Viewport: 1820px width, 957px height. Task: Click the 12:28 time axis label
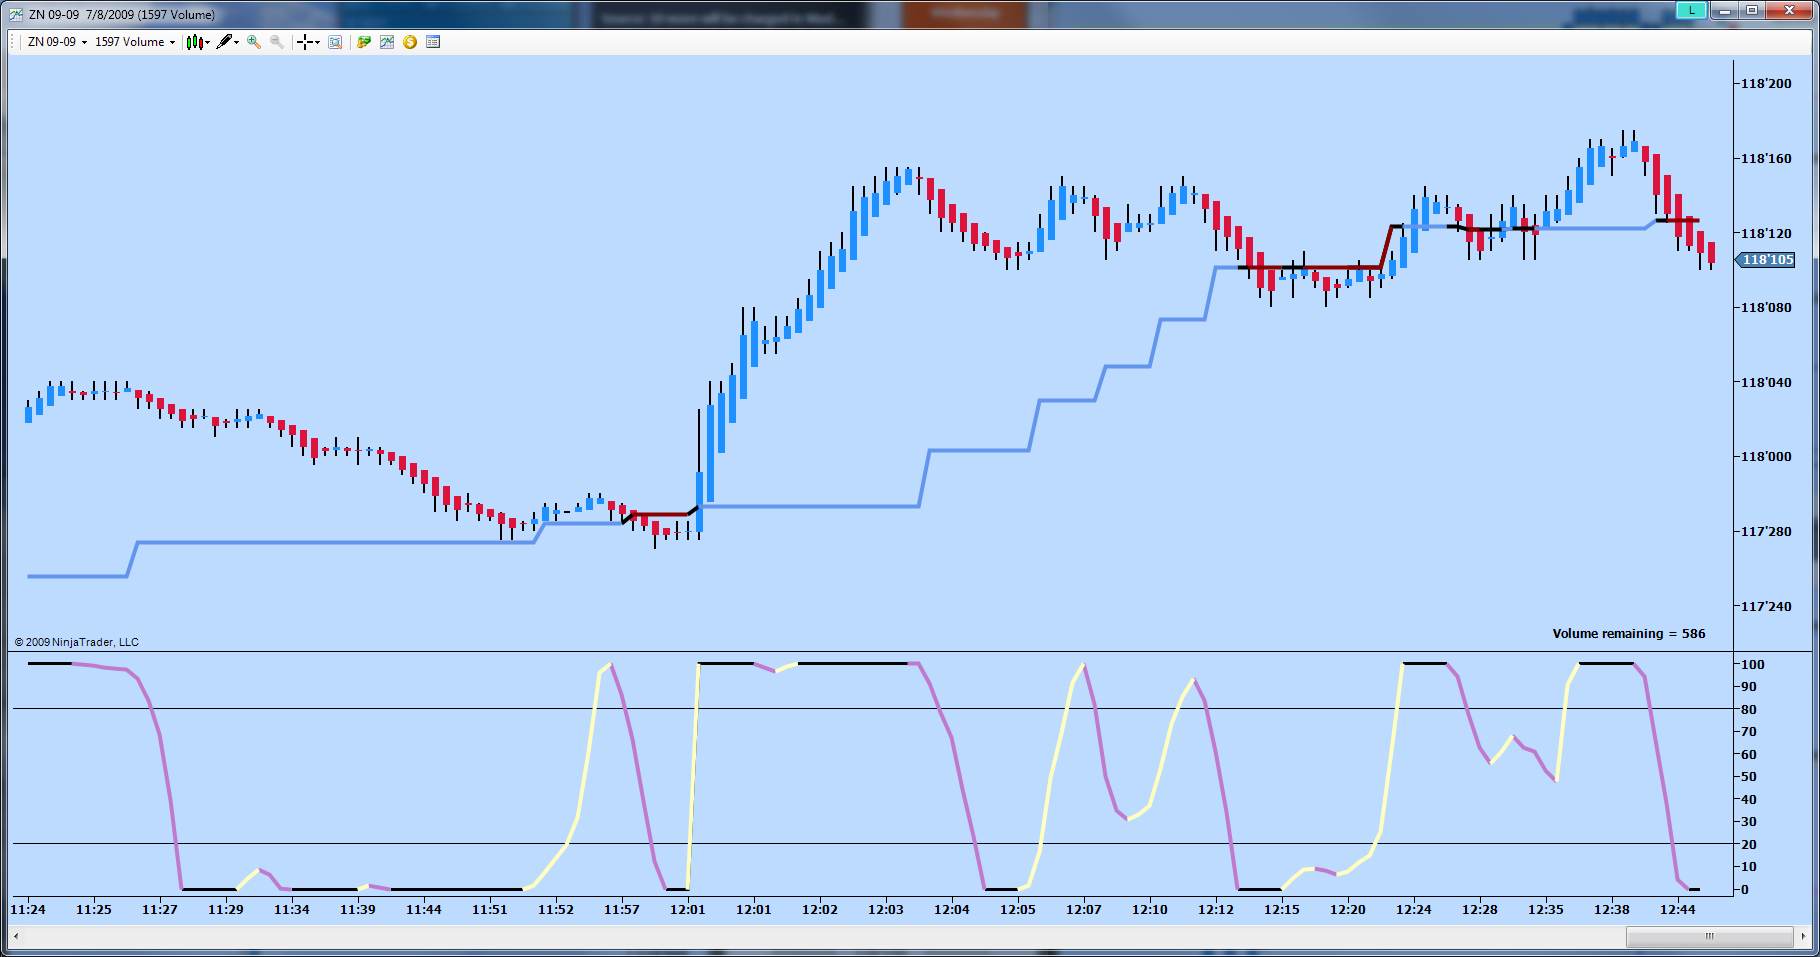[x=1480, y=909]
